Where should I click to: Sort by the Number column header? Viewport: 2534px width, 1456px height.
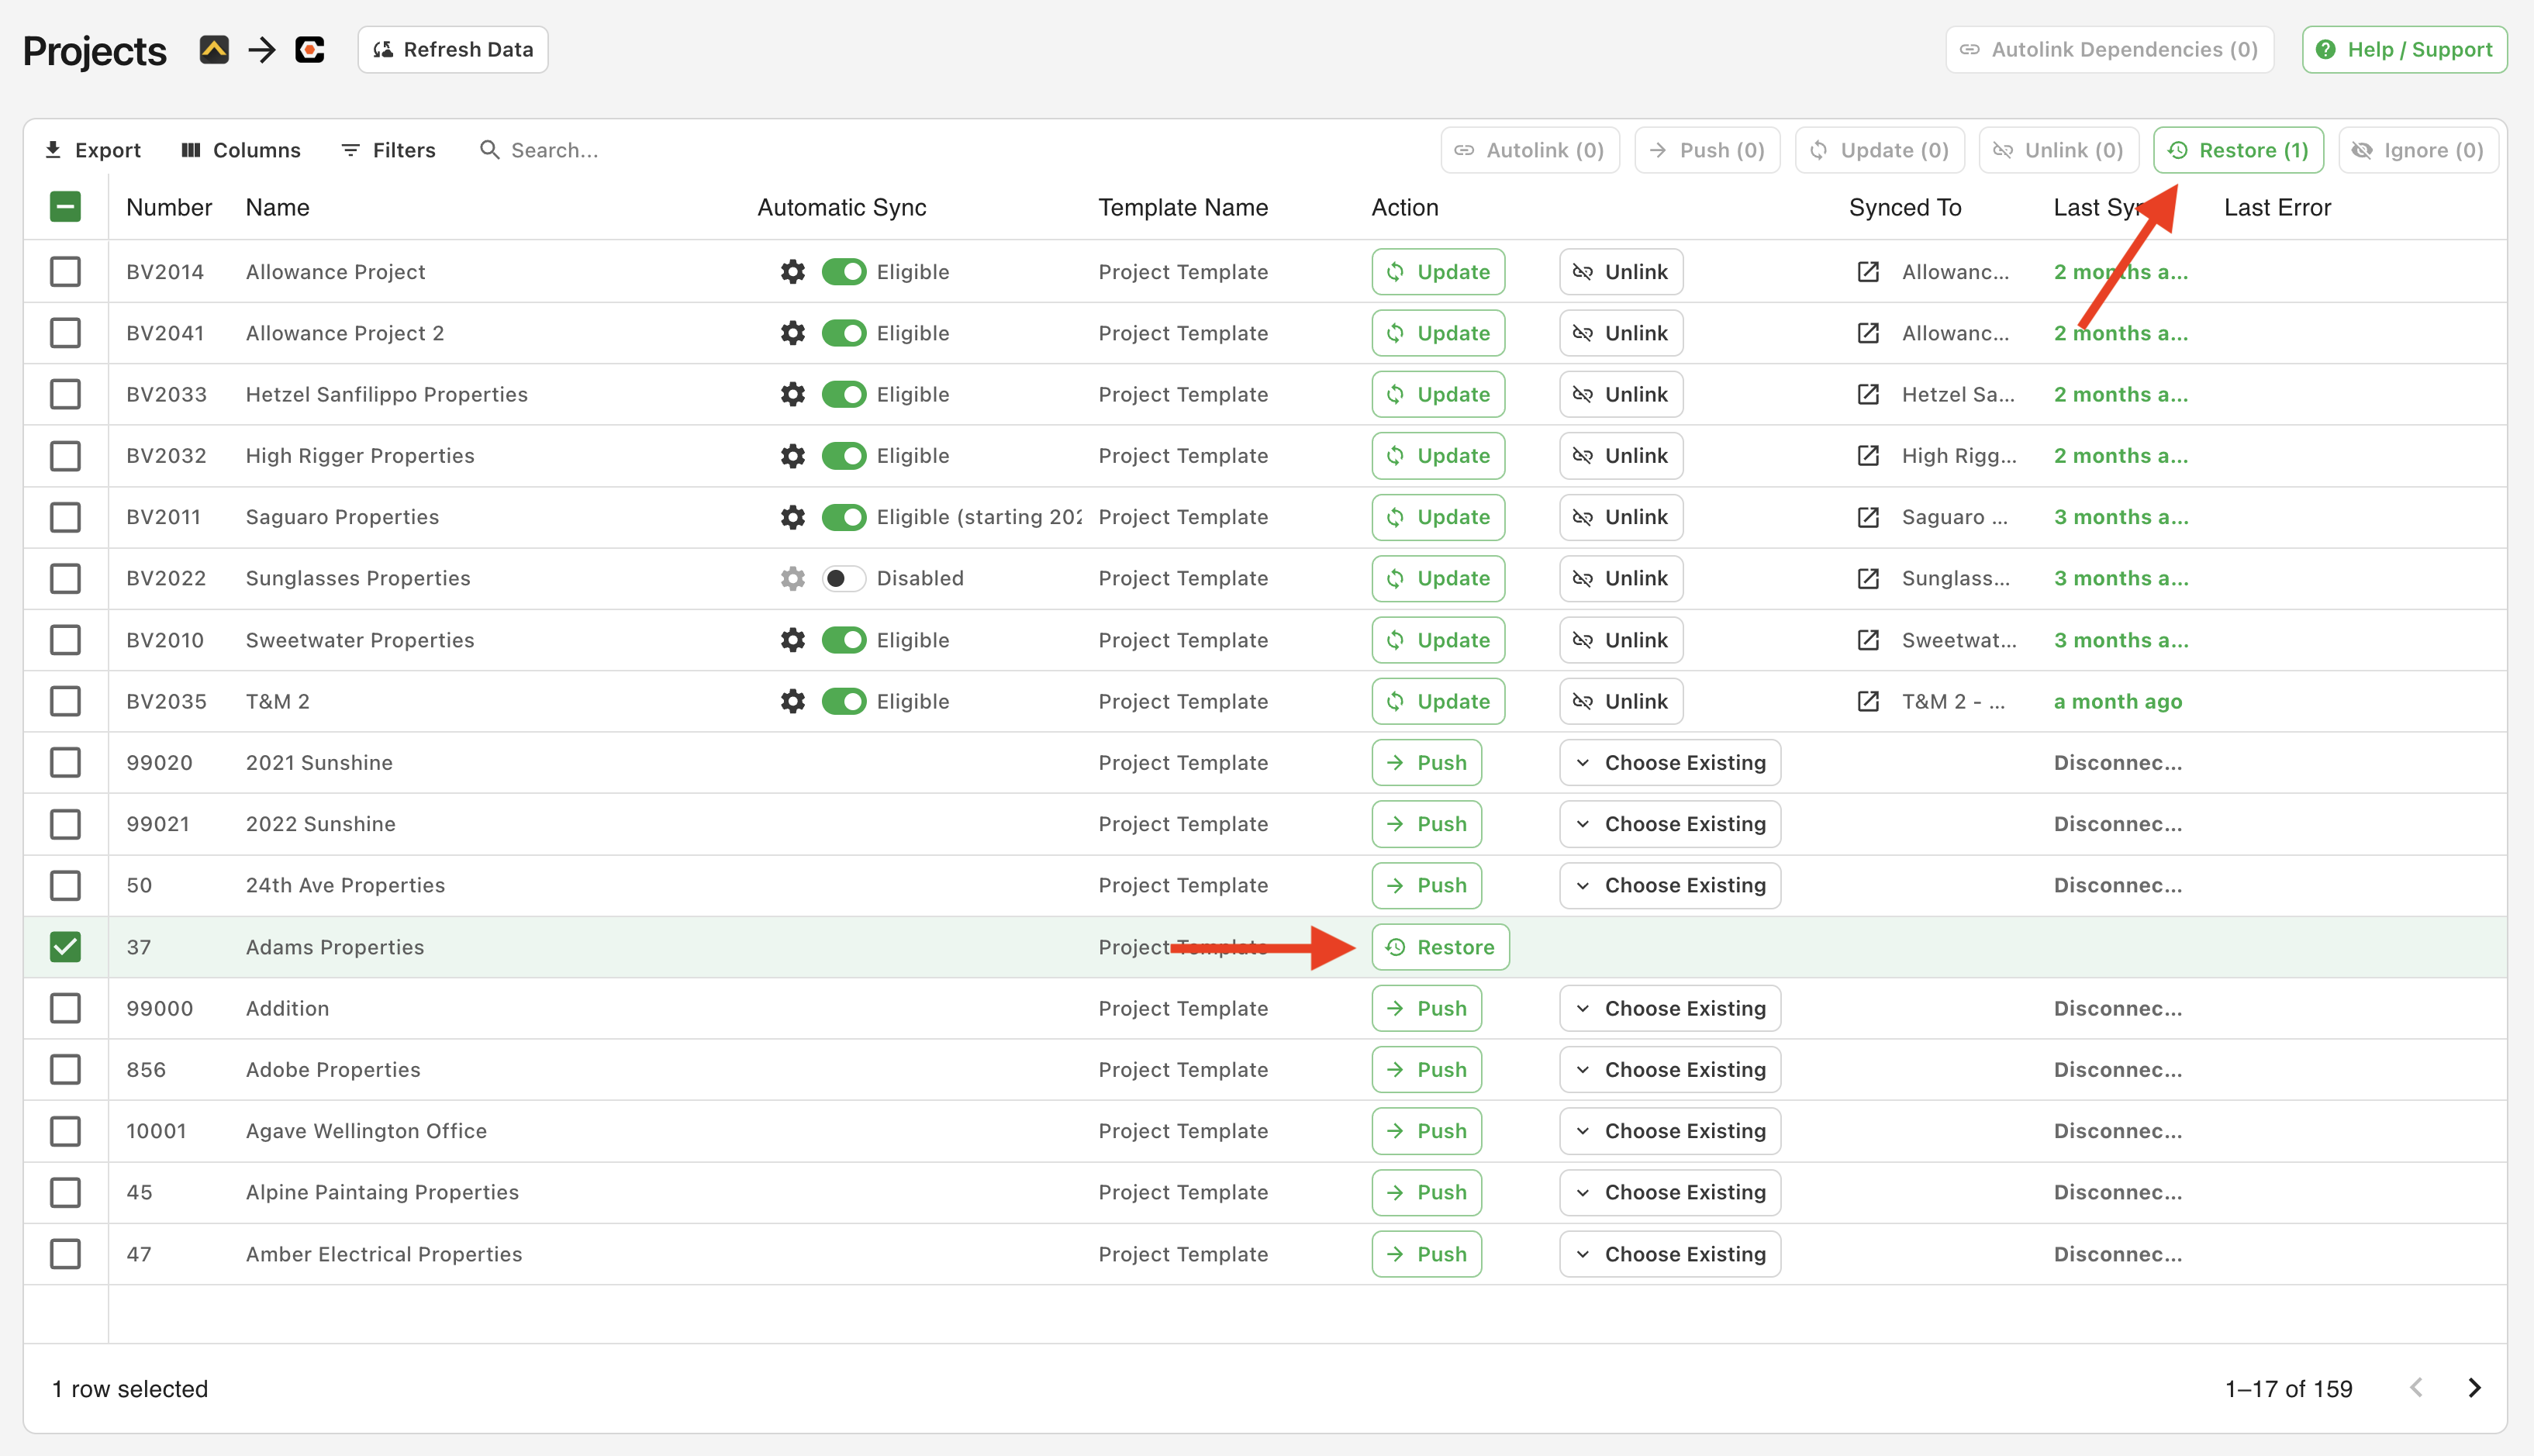pos(169,207)
